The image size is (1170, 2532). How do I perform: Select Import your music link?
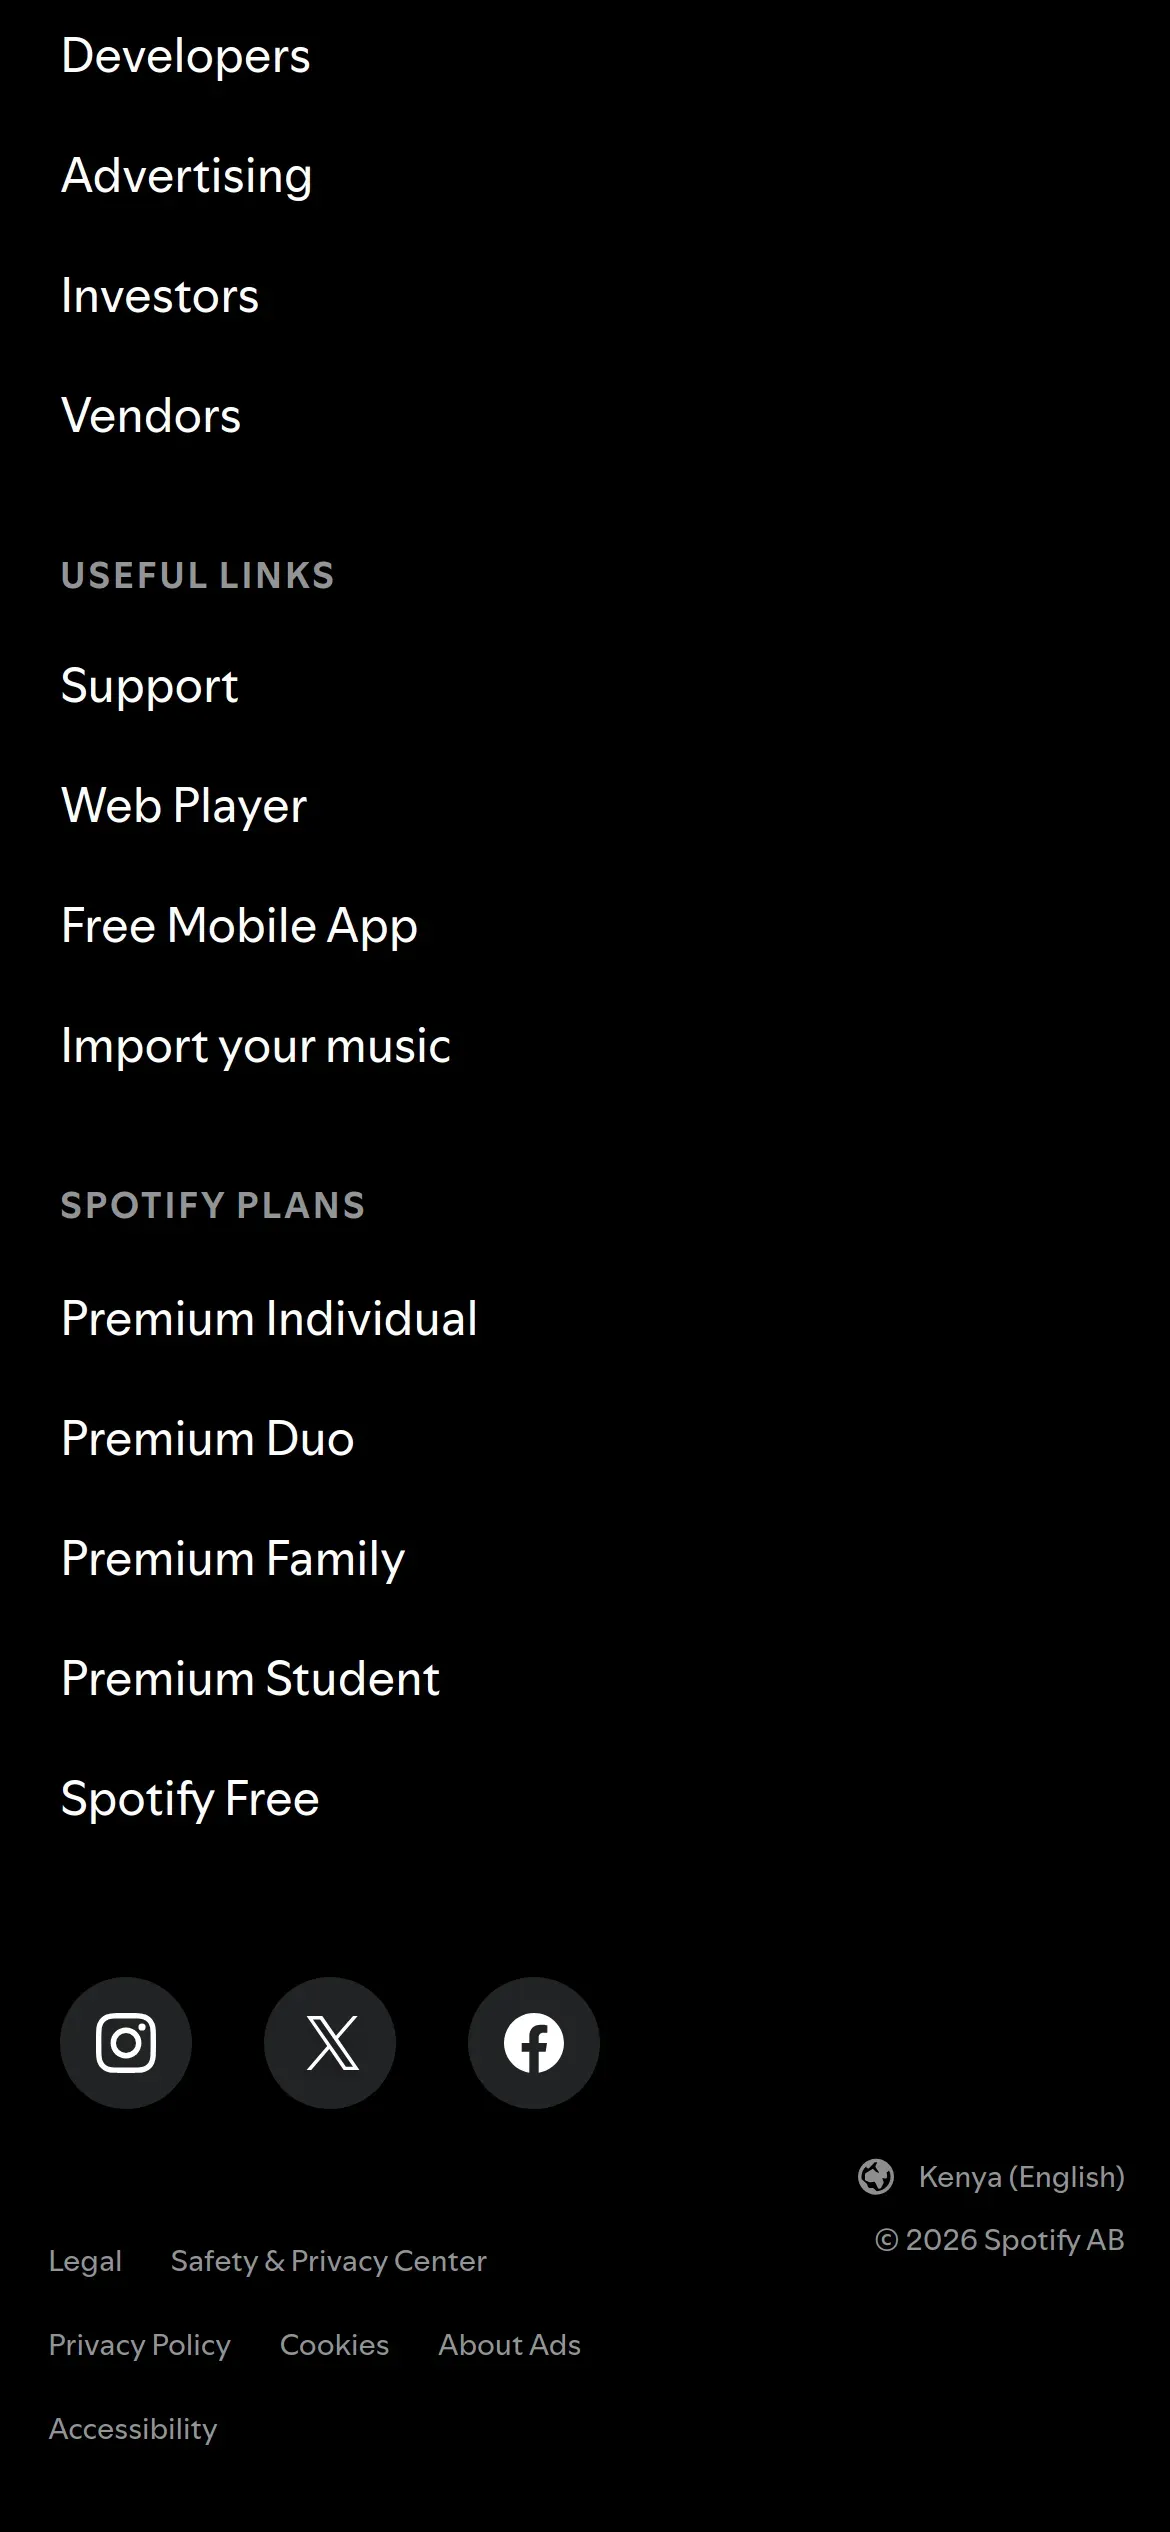[x=256, y=1046]
